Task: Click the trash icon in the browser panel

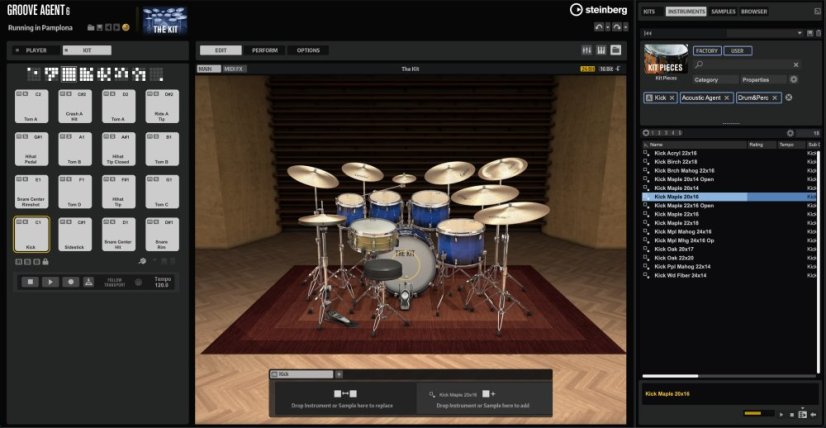Action: (817, 33)
